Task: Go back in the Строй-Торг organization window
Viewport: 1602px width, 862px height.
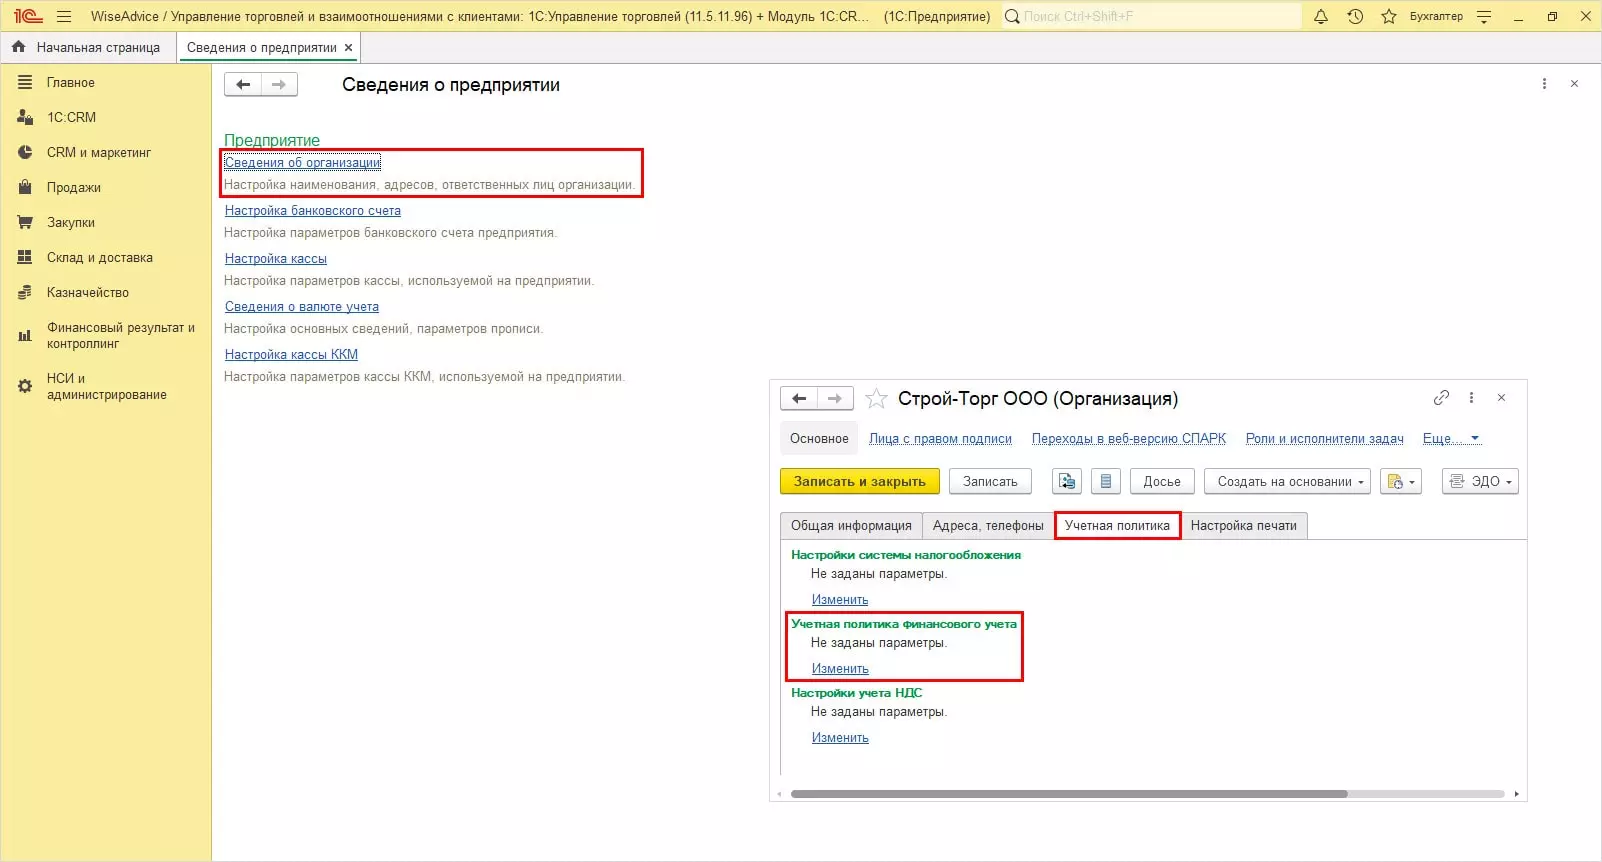Action: pyautogui.click(x=798, y=398)
